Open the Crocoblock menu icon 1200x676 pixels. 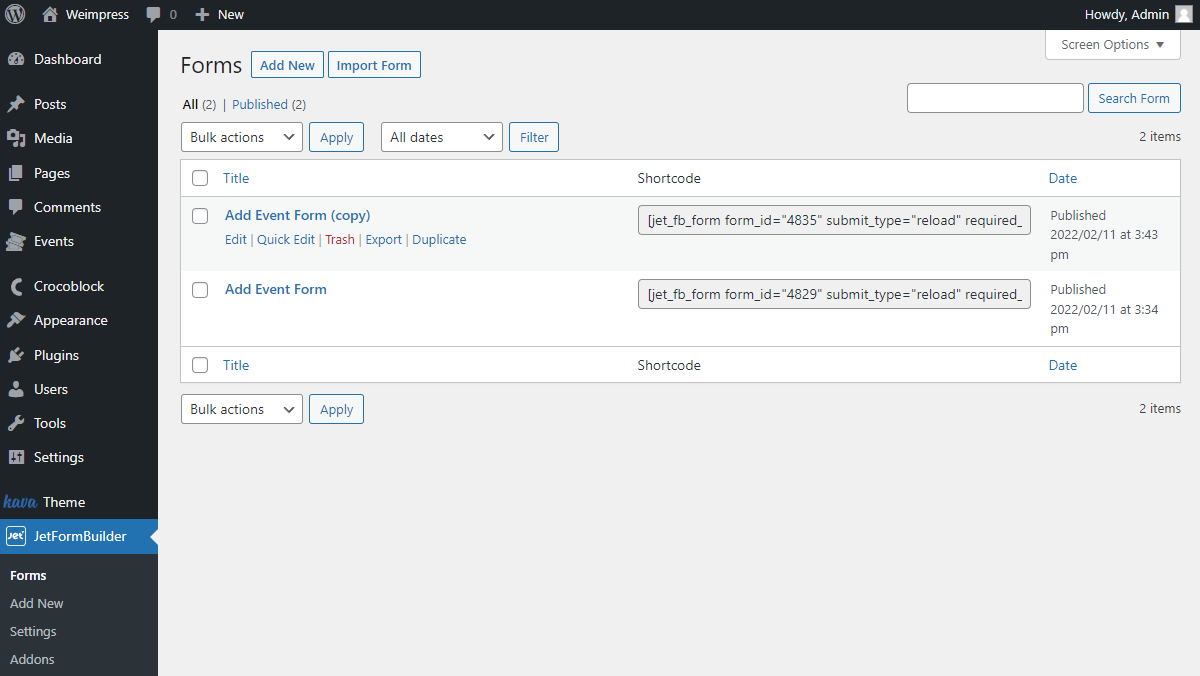(16, 286)
